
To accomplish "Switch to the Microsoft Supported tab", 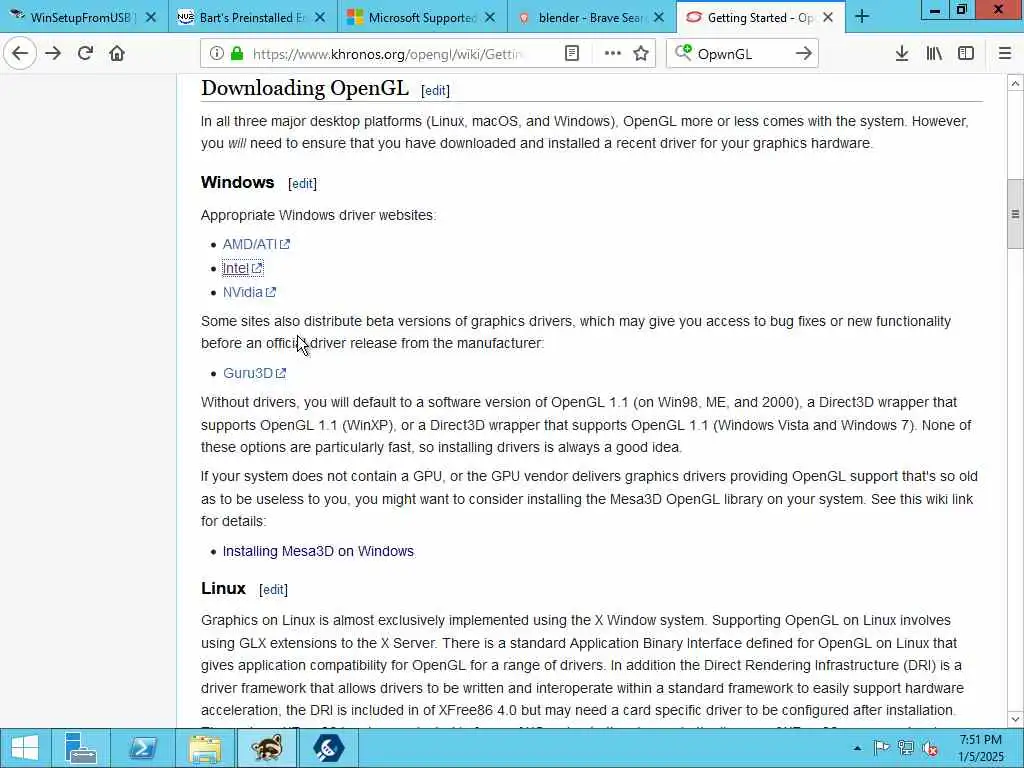I will 423,17.
